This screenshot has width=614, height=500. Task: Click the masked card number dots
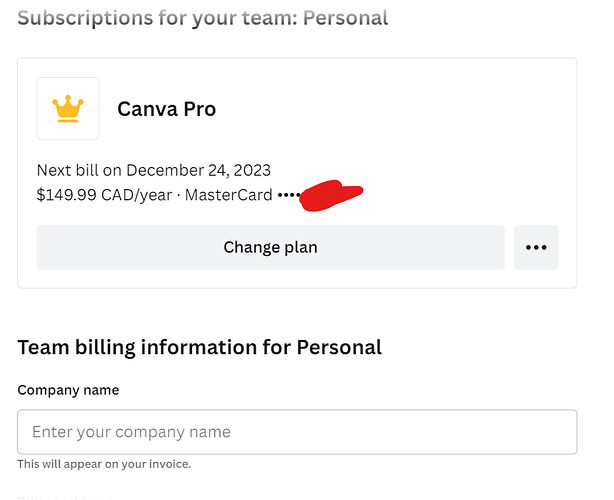click(x=288, y=195)
